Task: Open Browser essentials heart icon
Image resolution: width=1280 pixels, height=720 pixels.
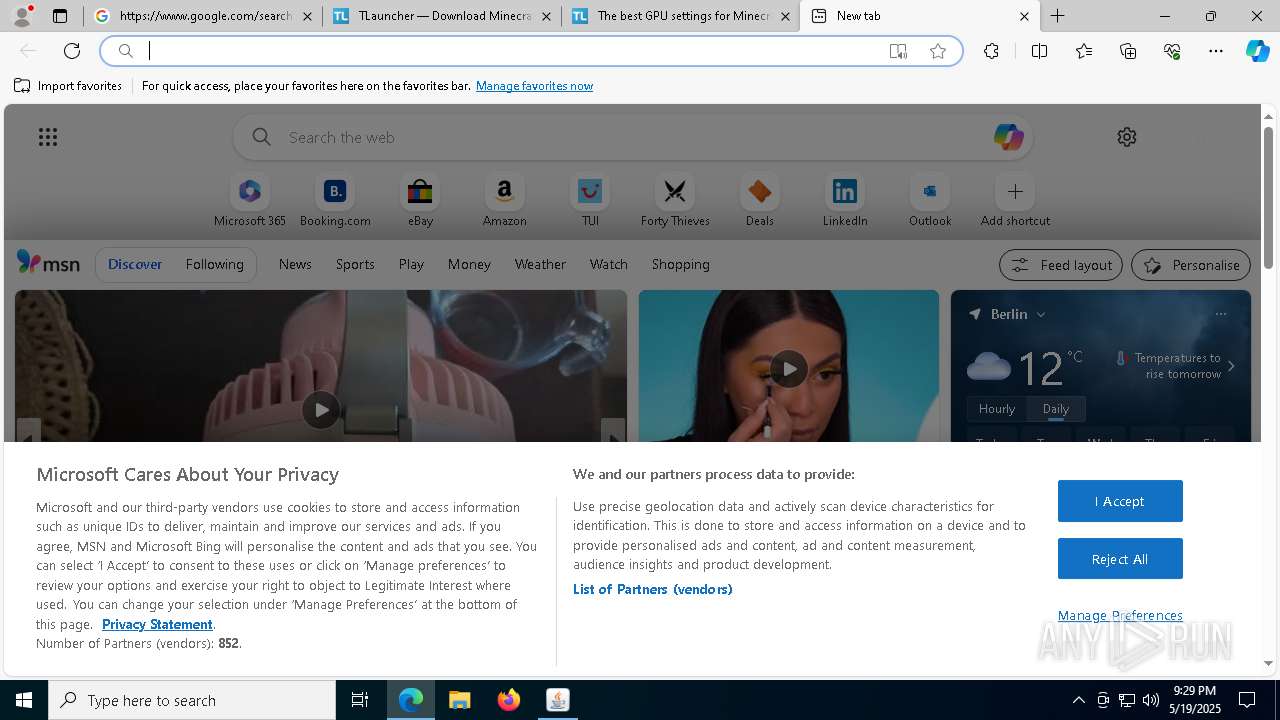Action: tap(1172, 51)
